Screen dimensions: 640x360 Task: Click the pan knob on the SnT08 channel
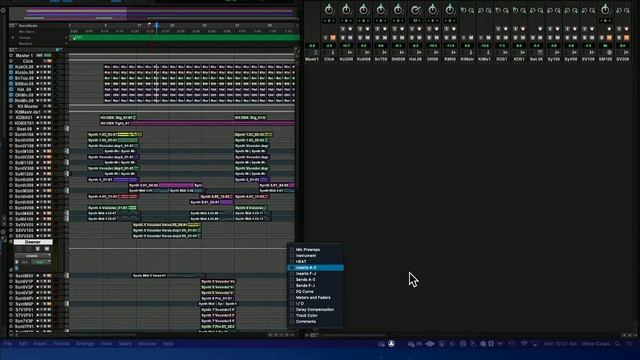380,9
